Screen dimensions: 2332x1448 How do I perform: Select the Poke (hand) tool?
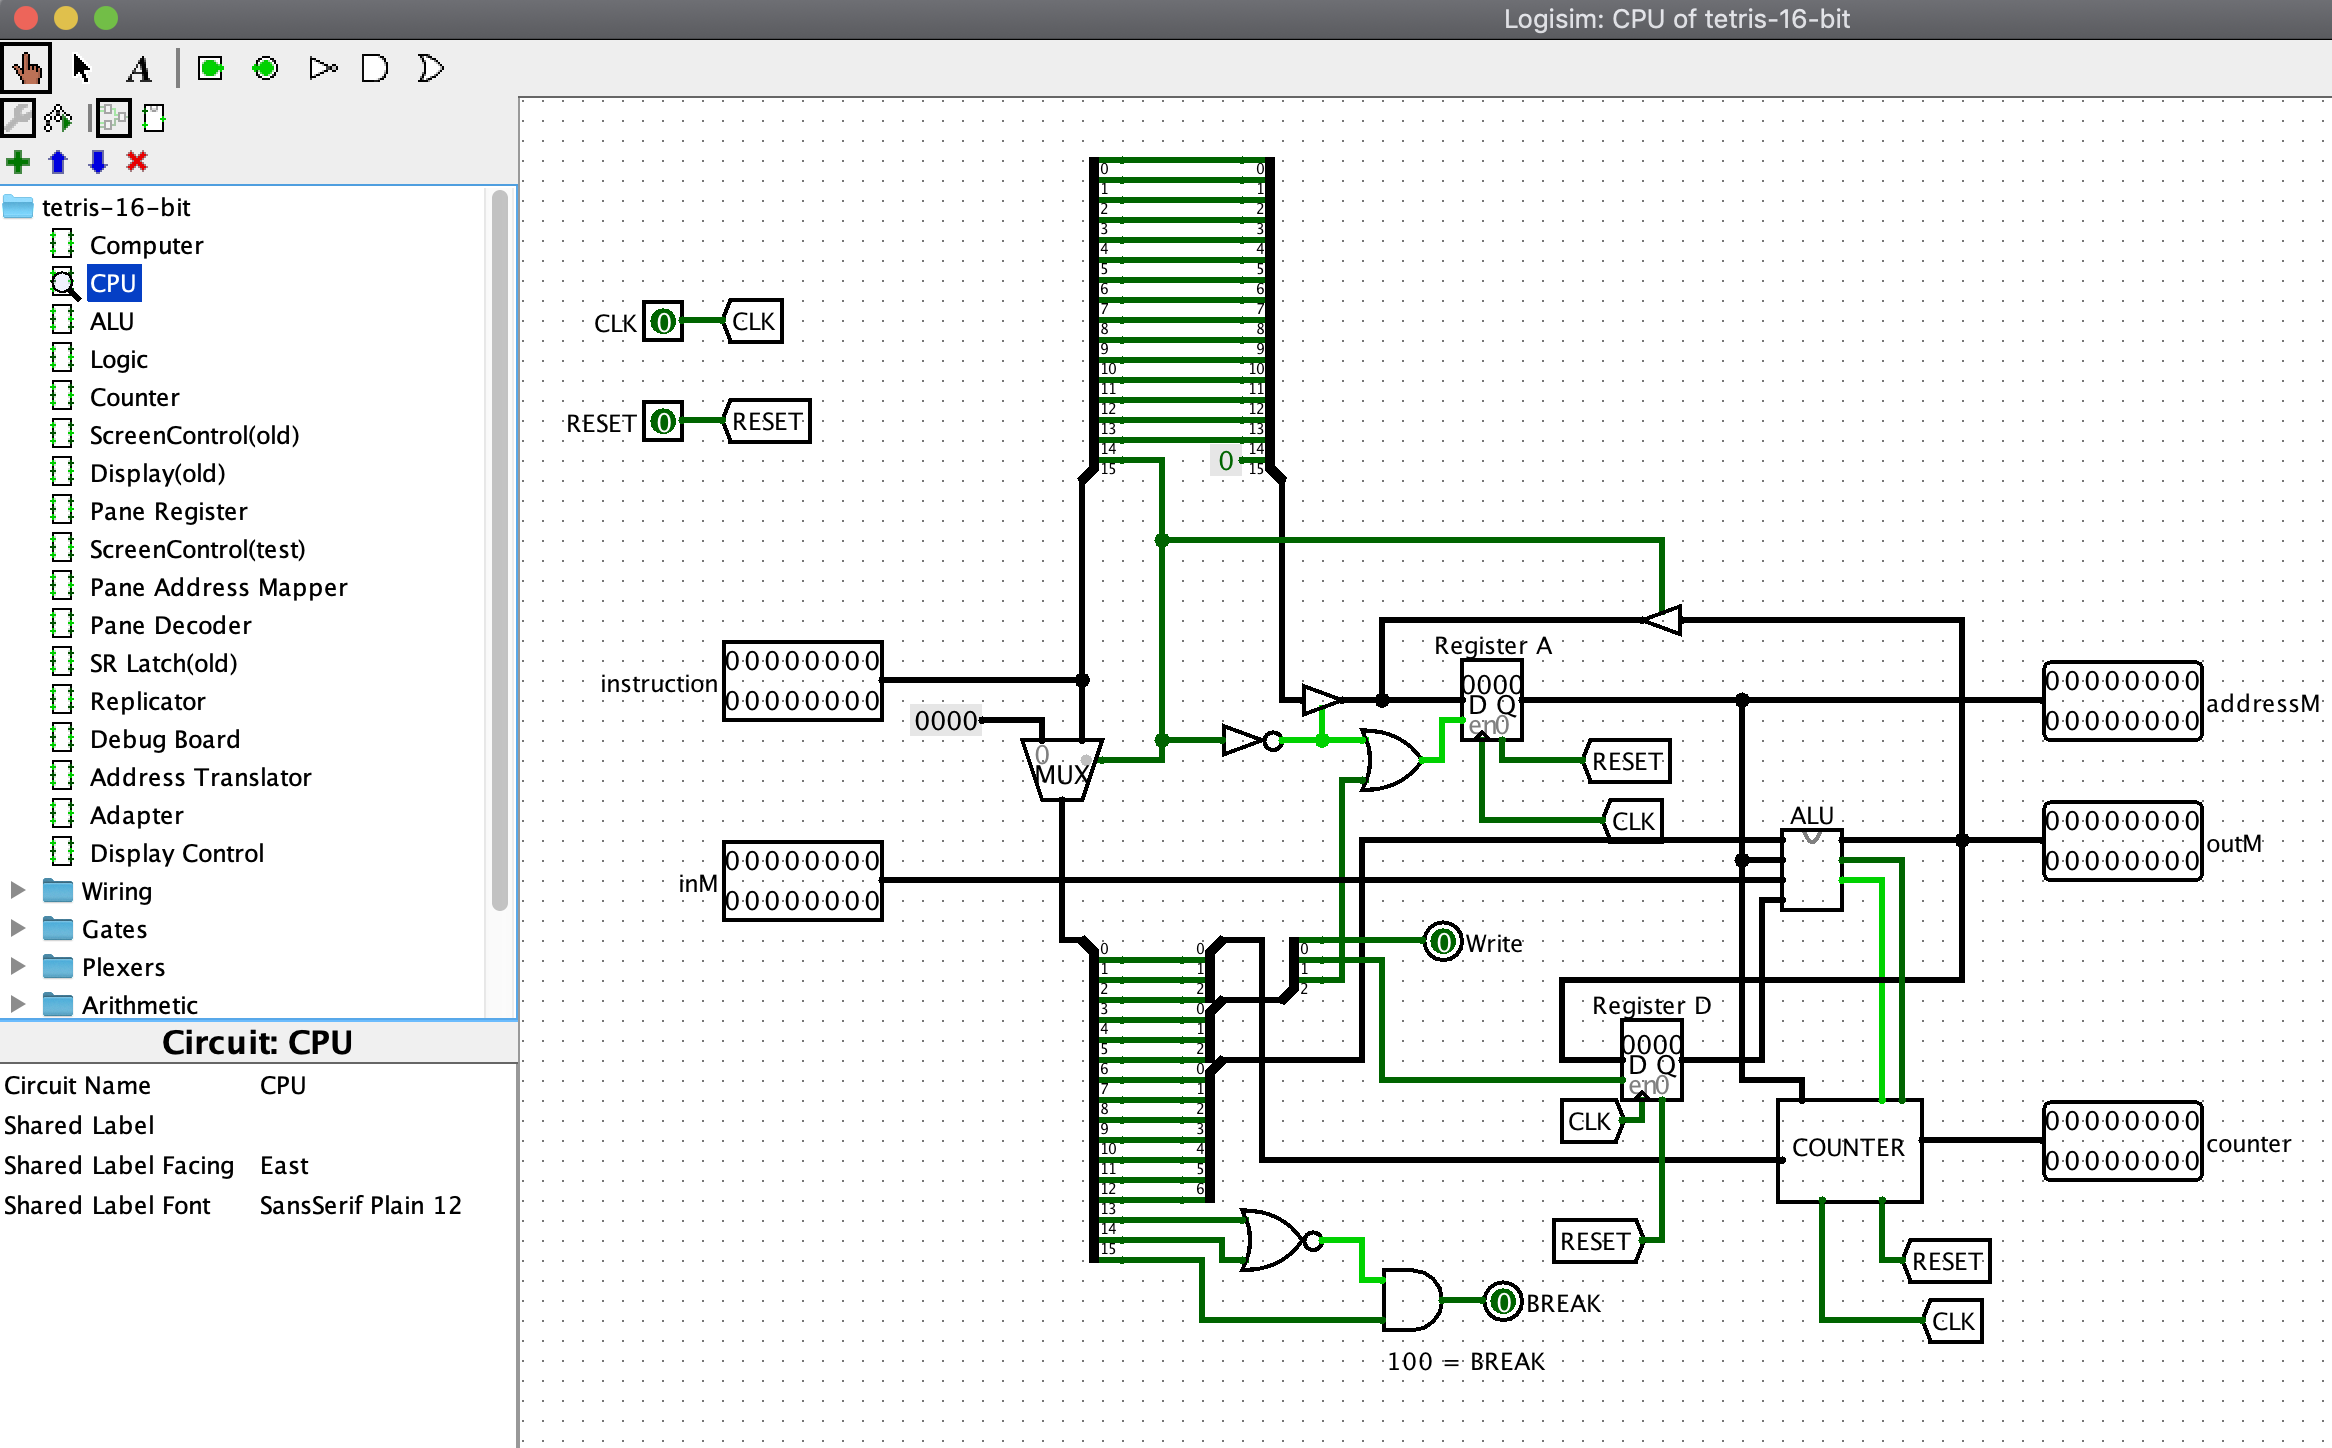click(x=26, y=69)
